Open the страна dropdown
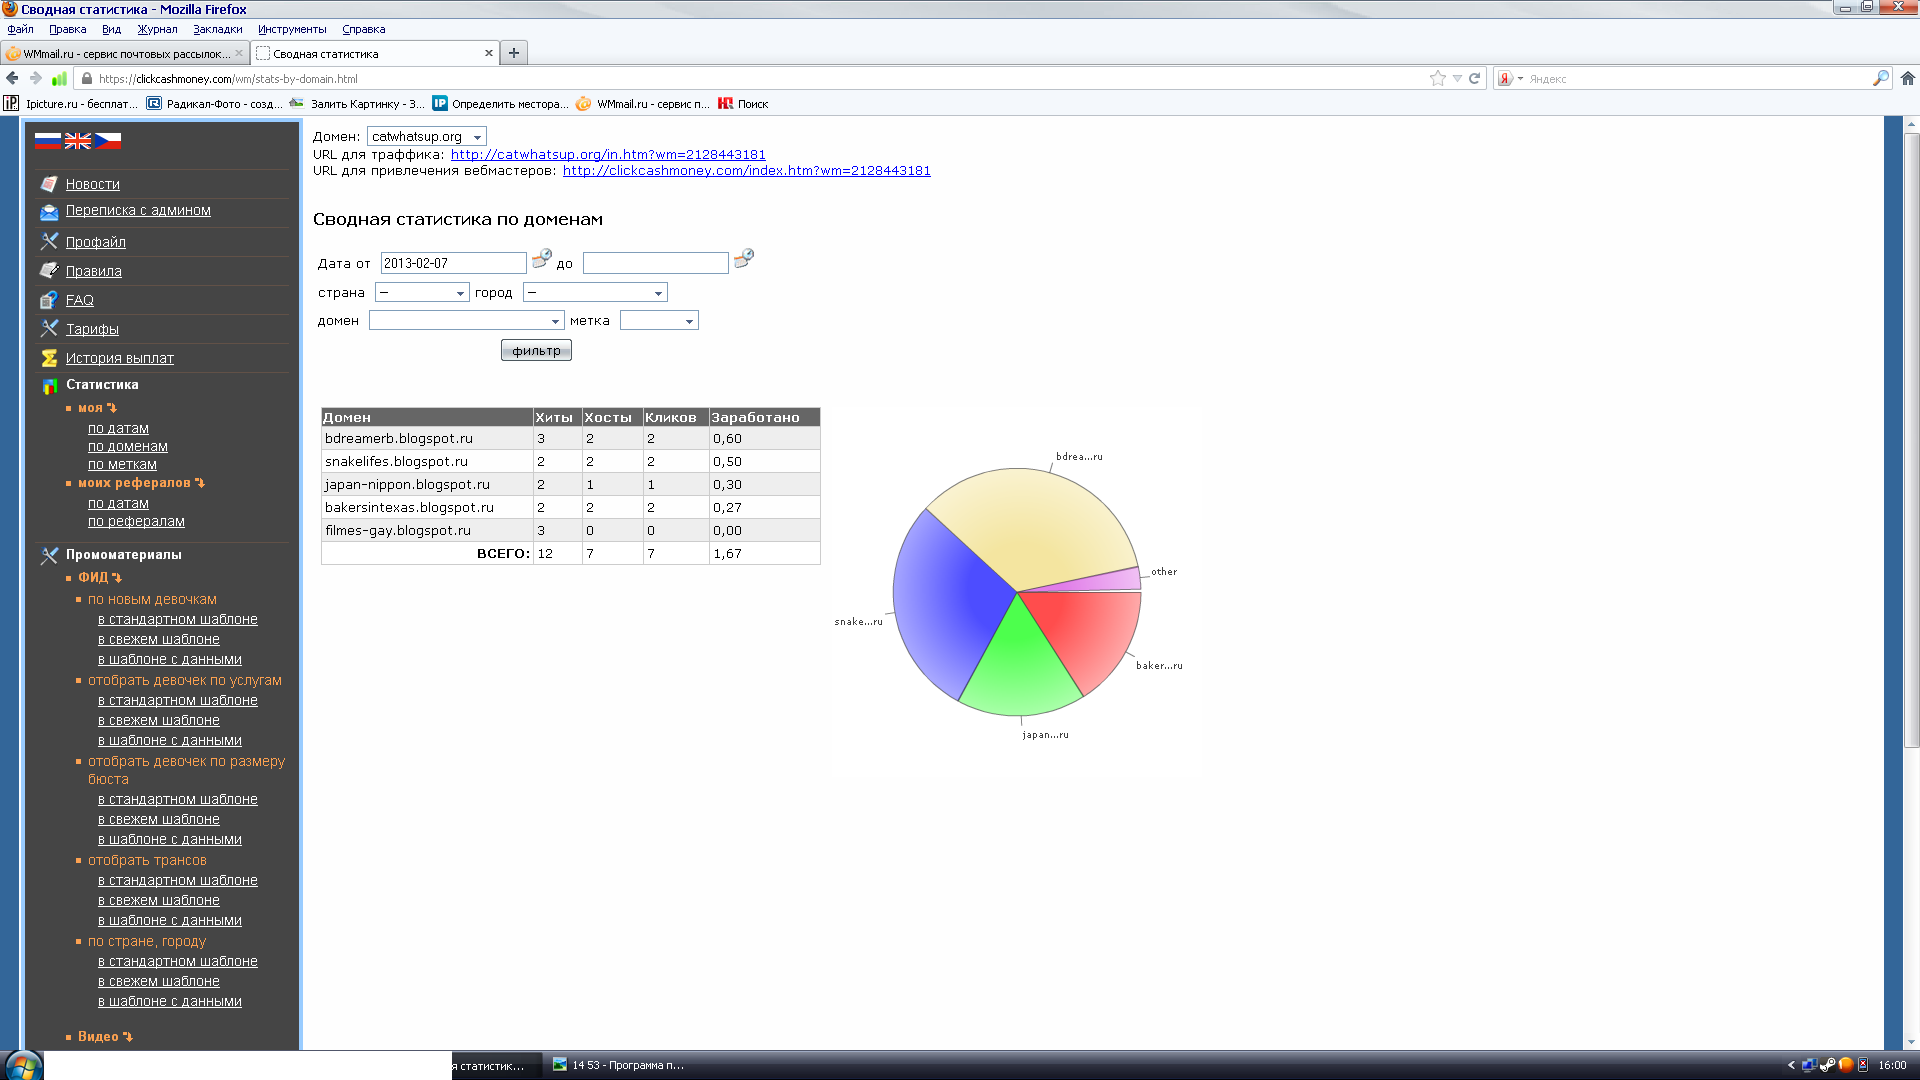Screen dimensions: 1920x1080 point(422,292)
